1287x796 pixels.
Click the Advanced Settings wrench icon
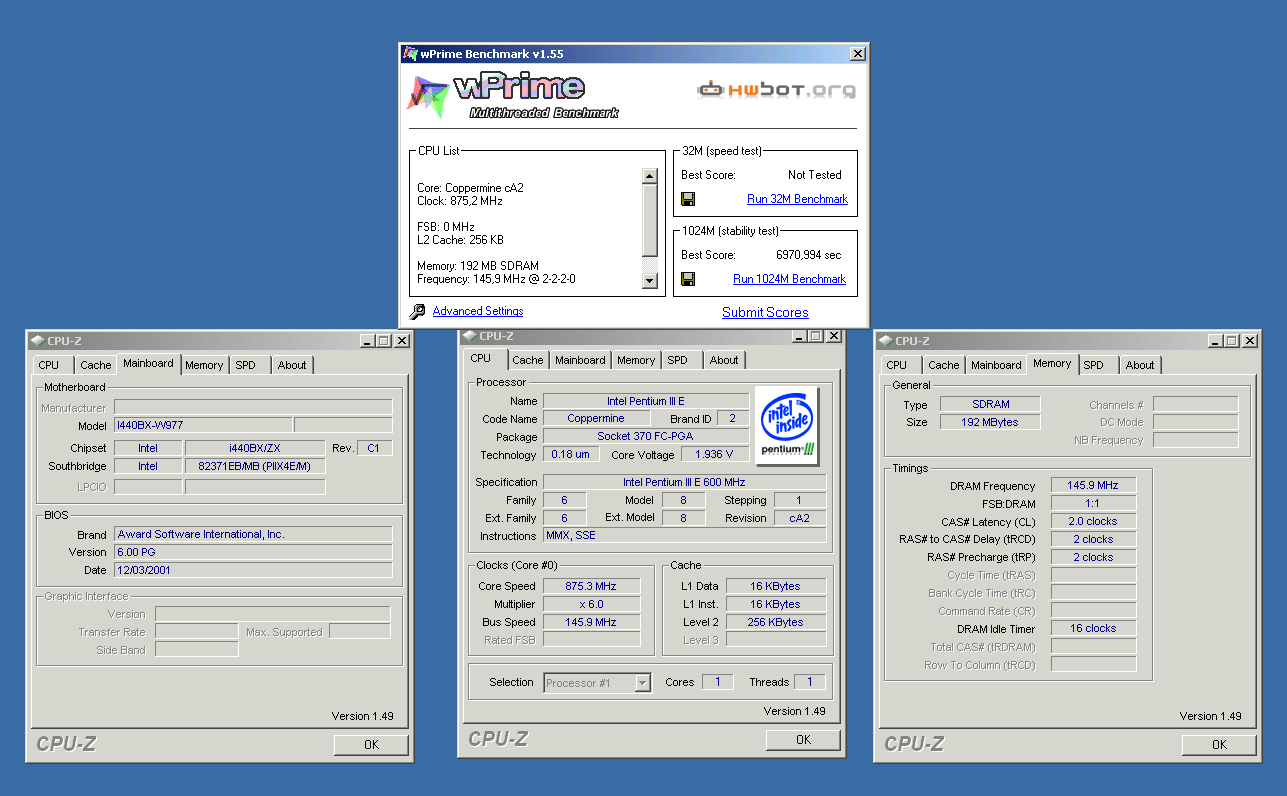(x=418, y=312)
